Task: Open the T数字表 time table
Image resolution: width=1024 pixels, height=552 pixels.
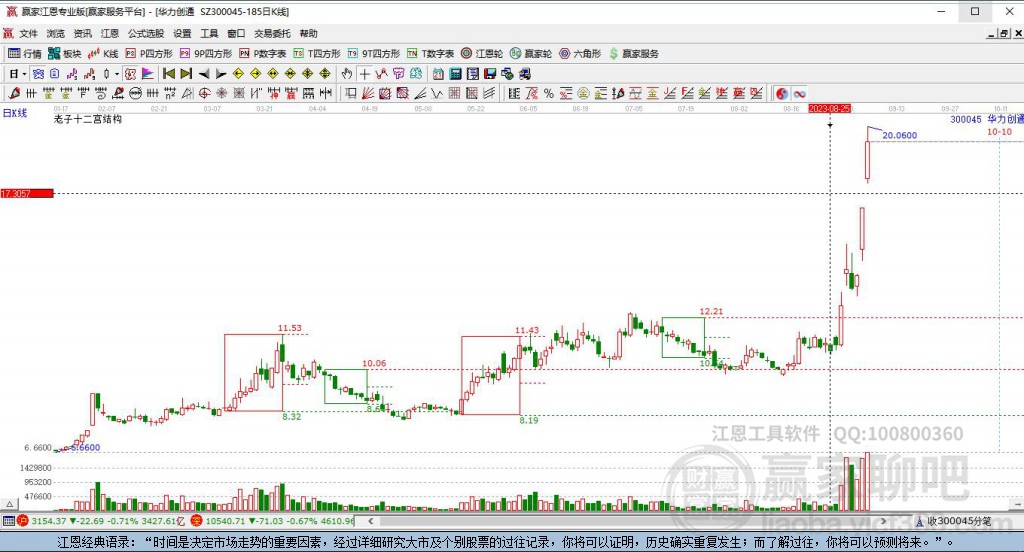Action: coord(430,54)
